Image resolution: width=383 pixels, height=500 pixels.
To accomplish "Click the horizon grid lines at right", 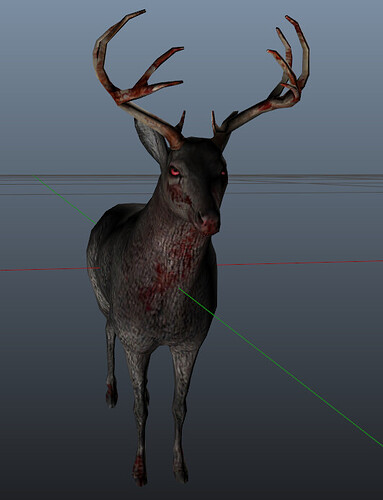I will (306, 183).
